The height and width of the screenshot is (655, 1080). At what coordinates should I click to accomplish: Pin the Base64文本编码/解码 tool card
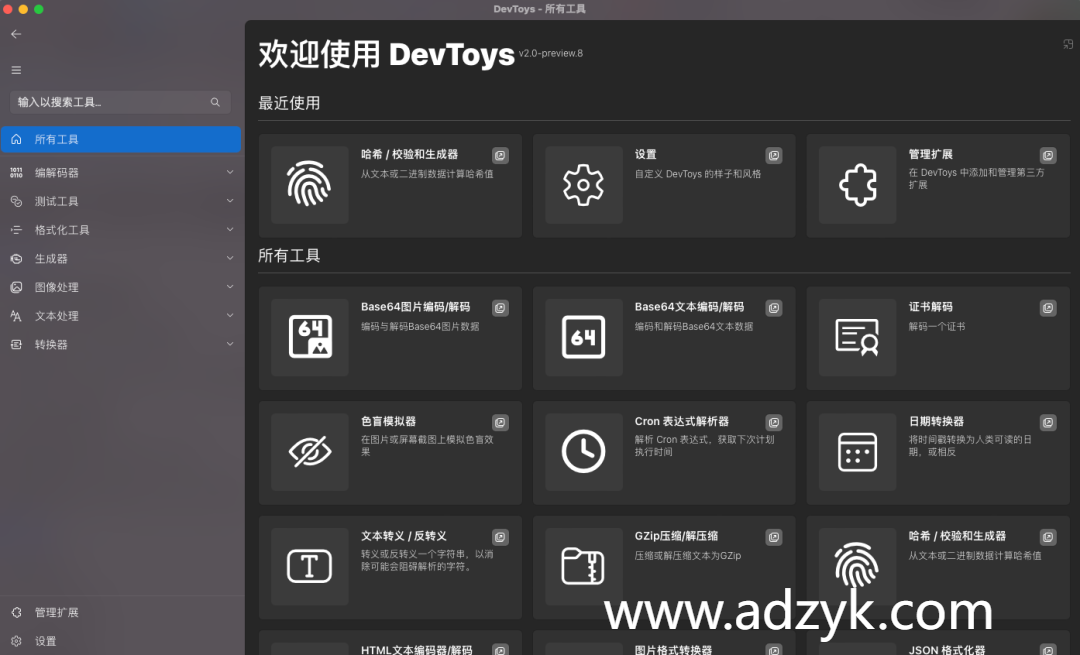tap(773, 308)
